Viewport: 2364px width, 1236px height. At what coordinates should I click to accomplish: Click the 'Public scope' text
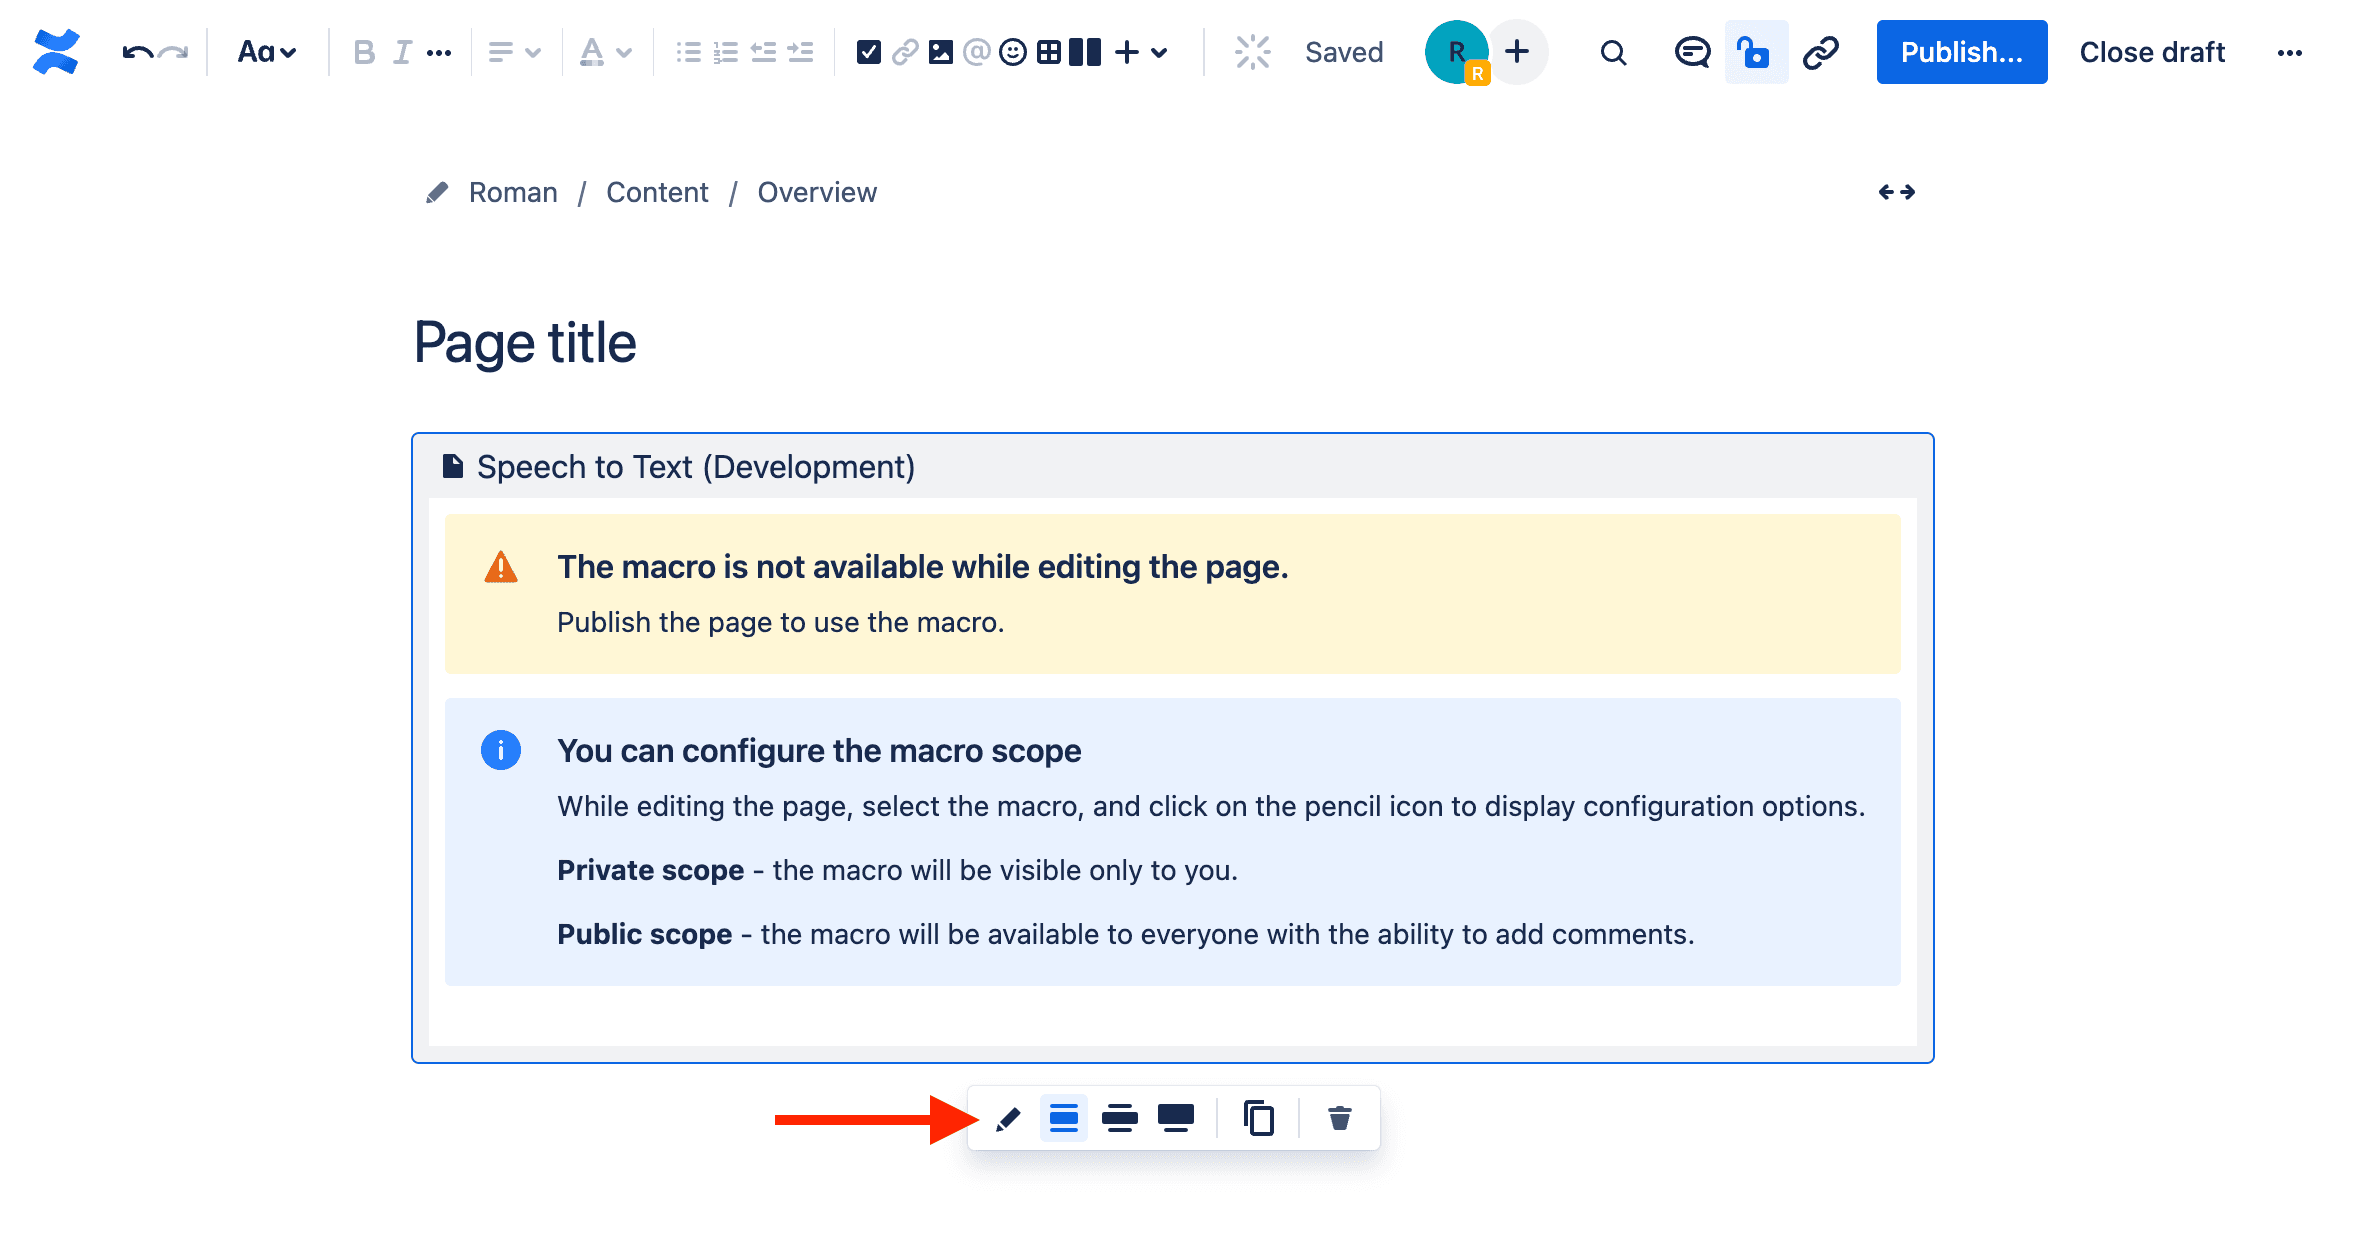[644, 934]
